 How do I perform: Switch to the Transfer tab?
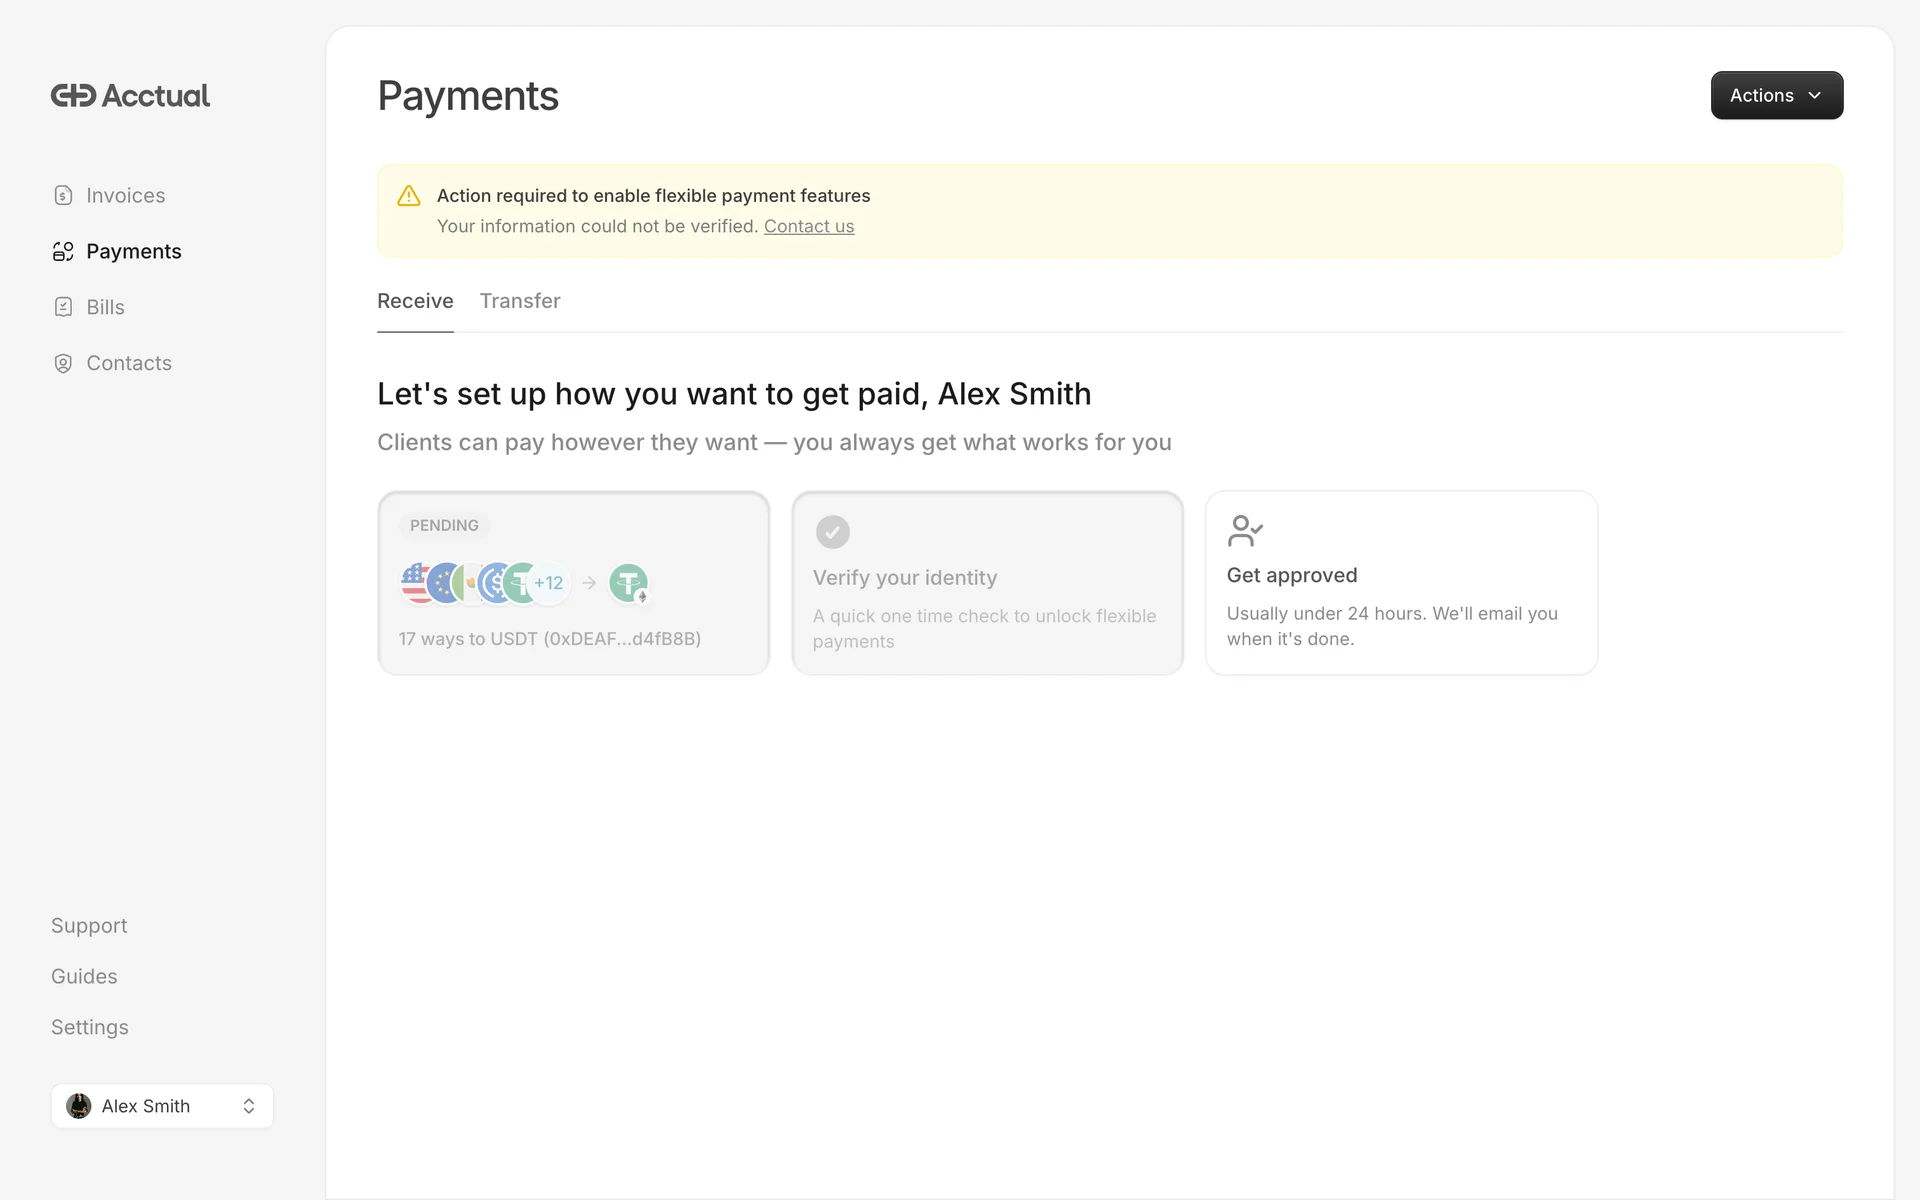[520, 301]
